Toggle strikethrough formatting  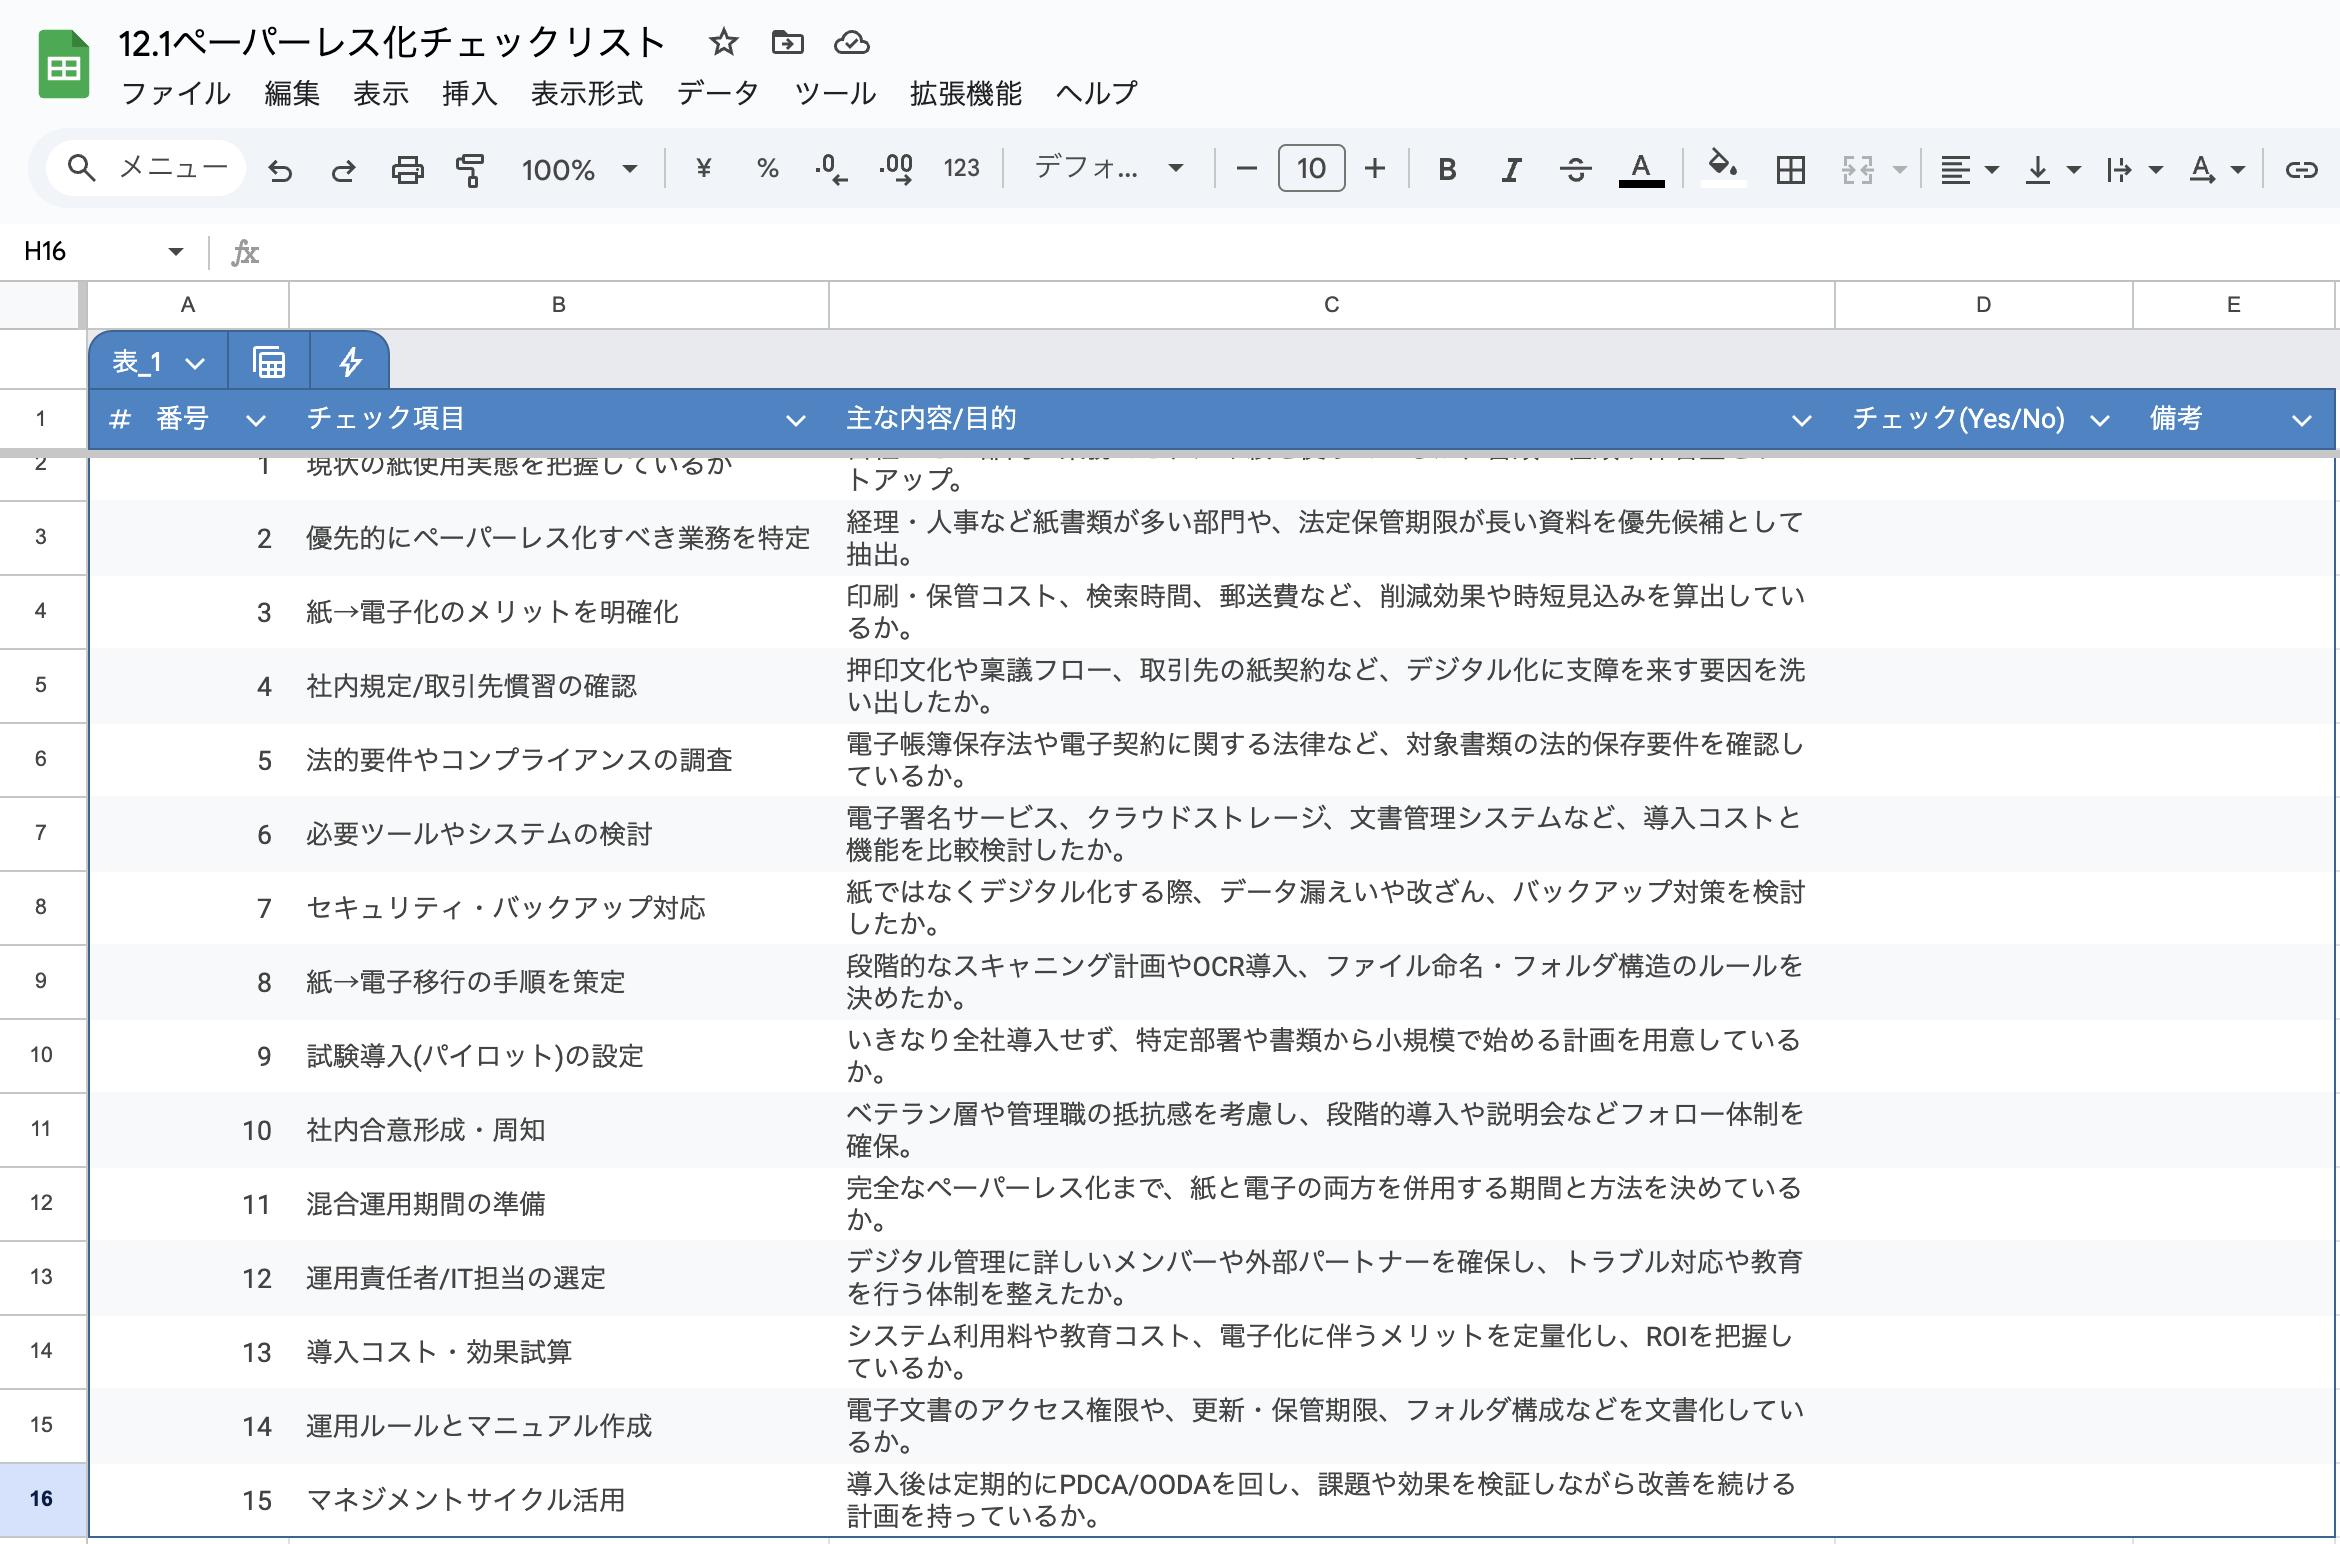pyautogui.click(x=1575, y=169)
